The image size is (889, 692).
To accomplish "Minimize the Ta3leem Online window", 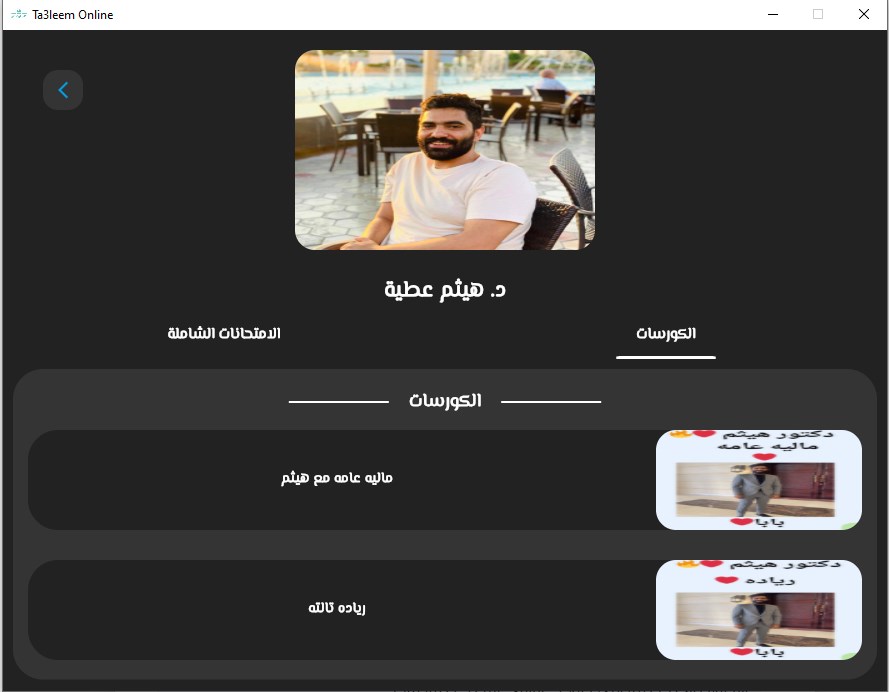I will (772, 14).
